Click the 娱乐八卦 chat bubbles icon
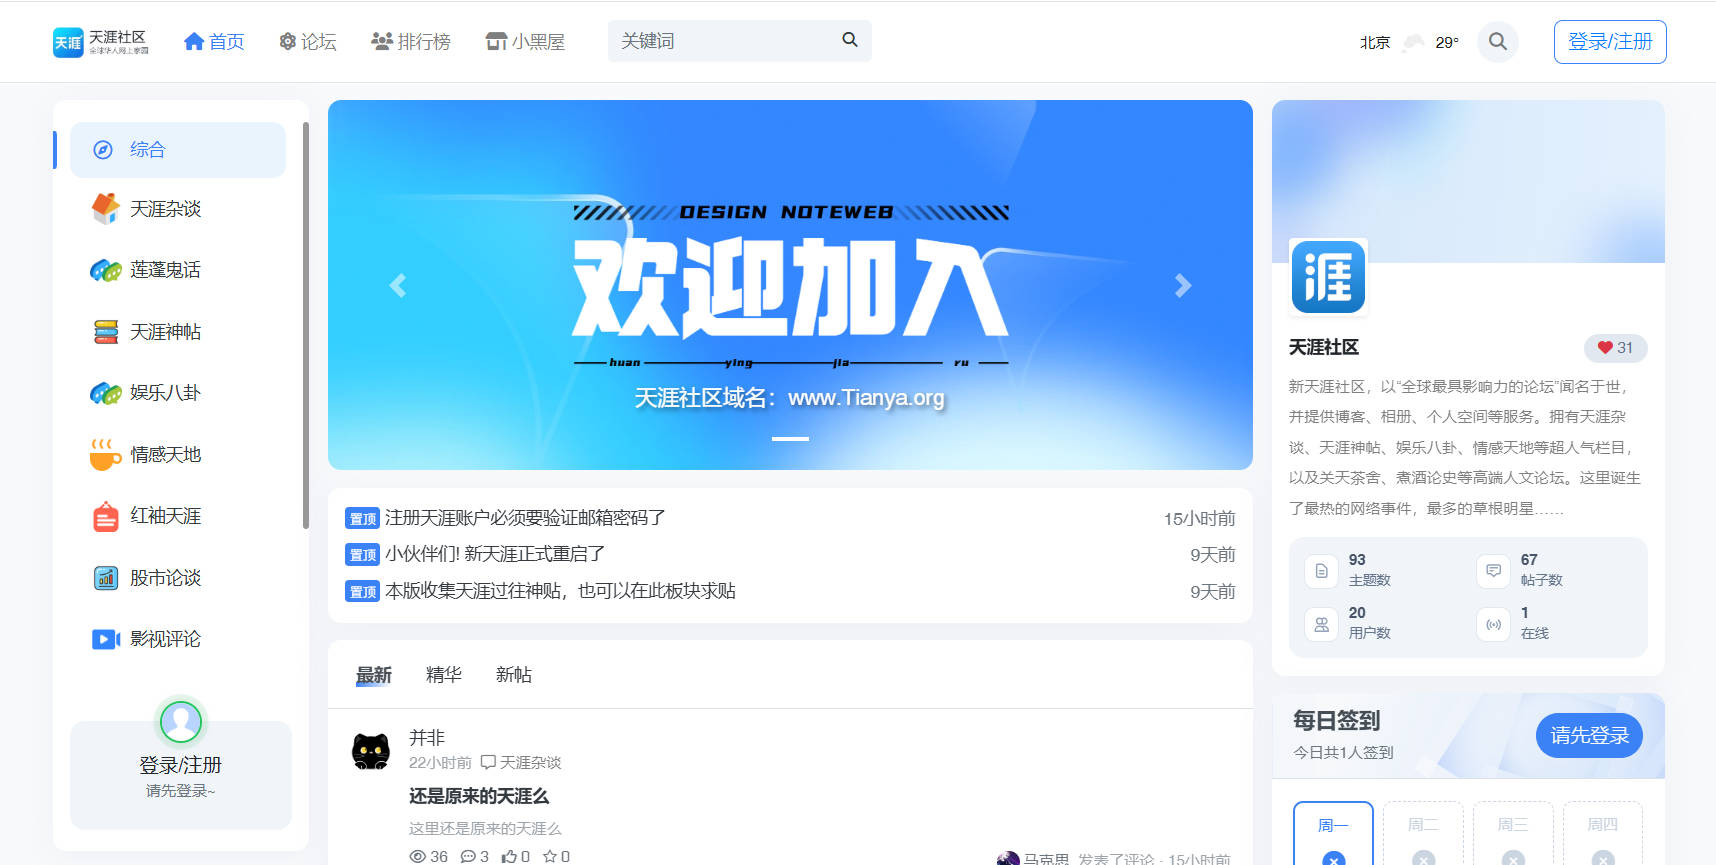1716x865 pixels. (x=106, y=393)
